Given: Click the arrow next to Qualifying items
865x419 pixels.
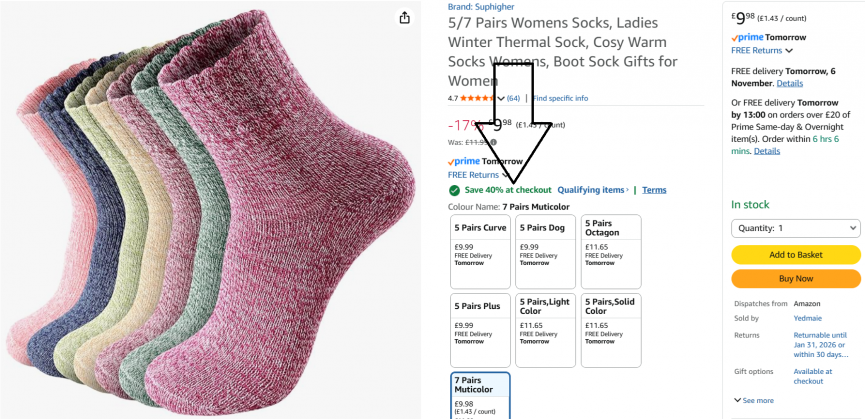Looking at the screenshot, I should 628,190.
